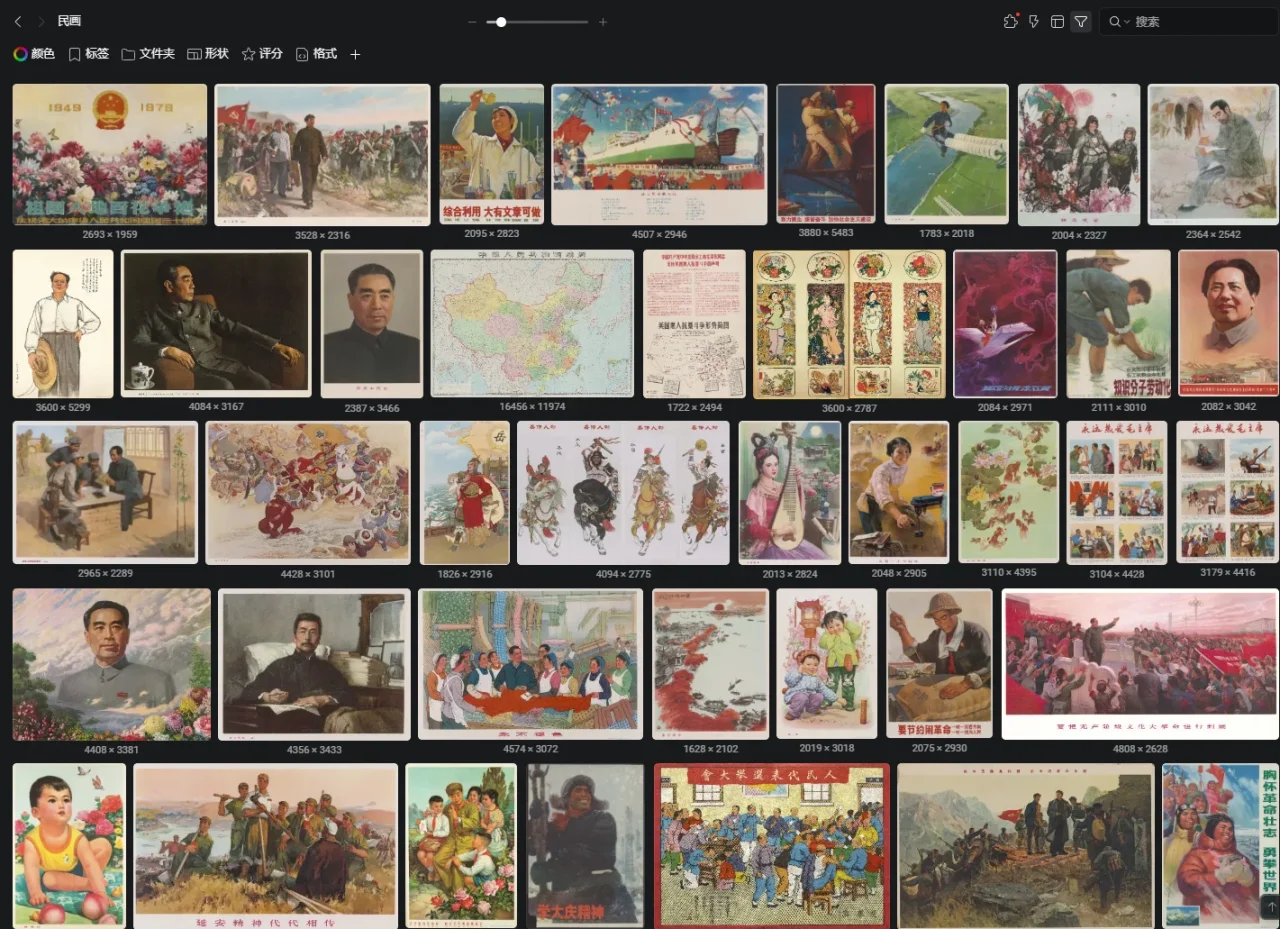This screenshot has height=929, width=1280.
Task: Toggle the filter bar funnel icon
Action: pos(1081,21)
